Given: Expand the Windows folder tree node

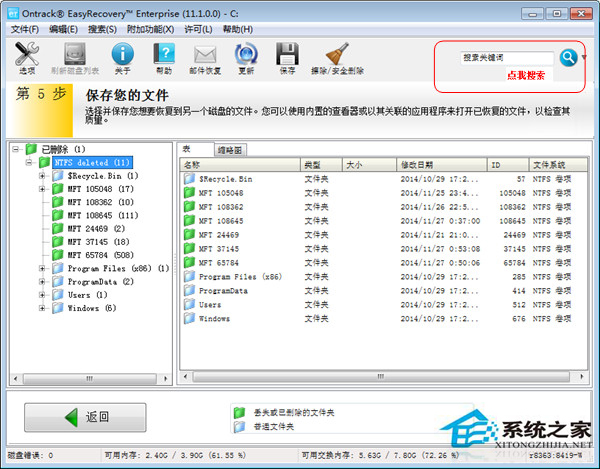Looking at the screenshot, I should pyautogui.click(x=42, y=308).
